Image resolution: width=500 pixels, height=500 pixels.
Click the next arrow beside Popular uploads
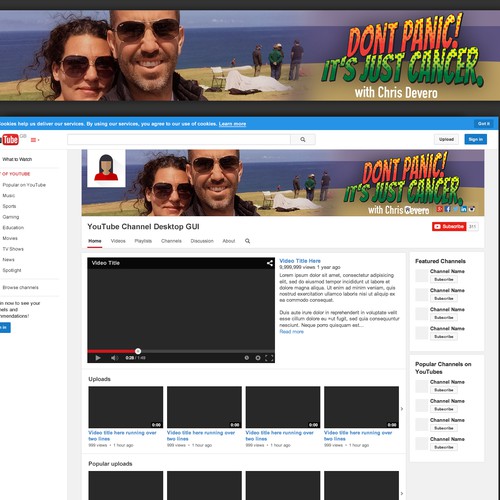coord(402,493)
